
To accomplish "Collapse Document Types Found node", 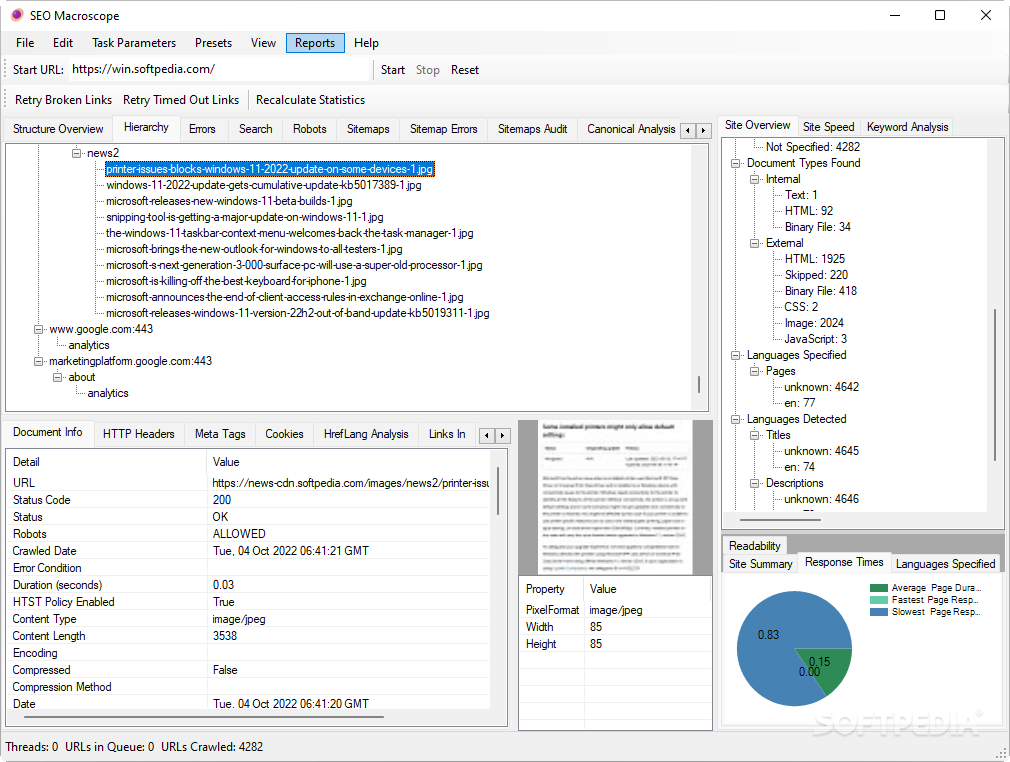I will (736, 164).
